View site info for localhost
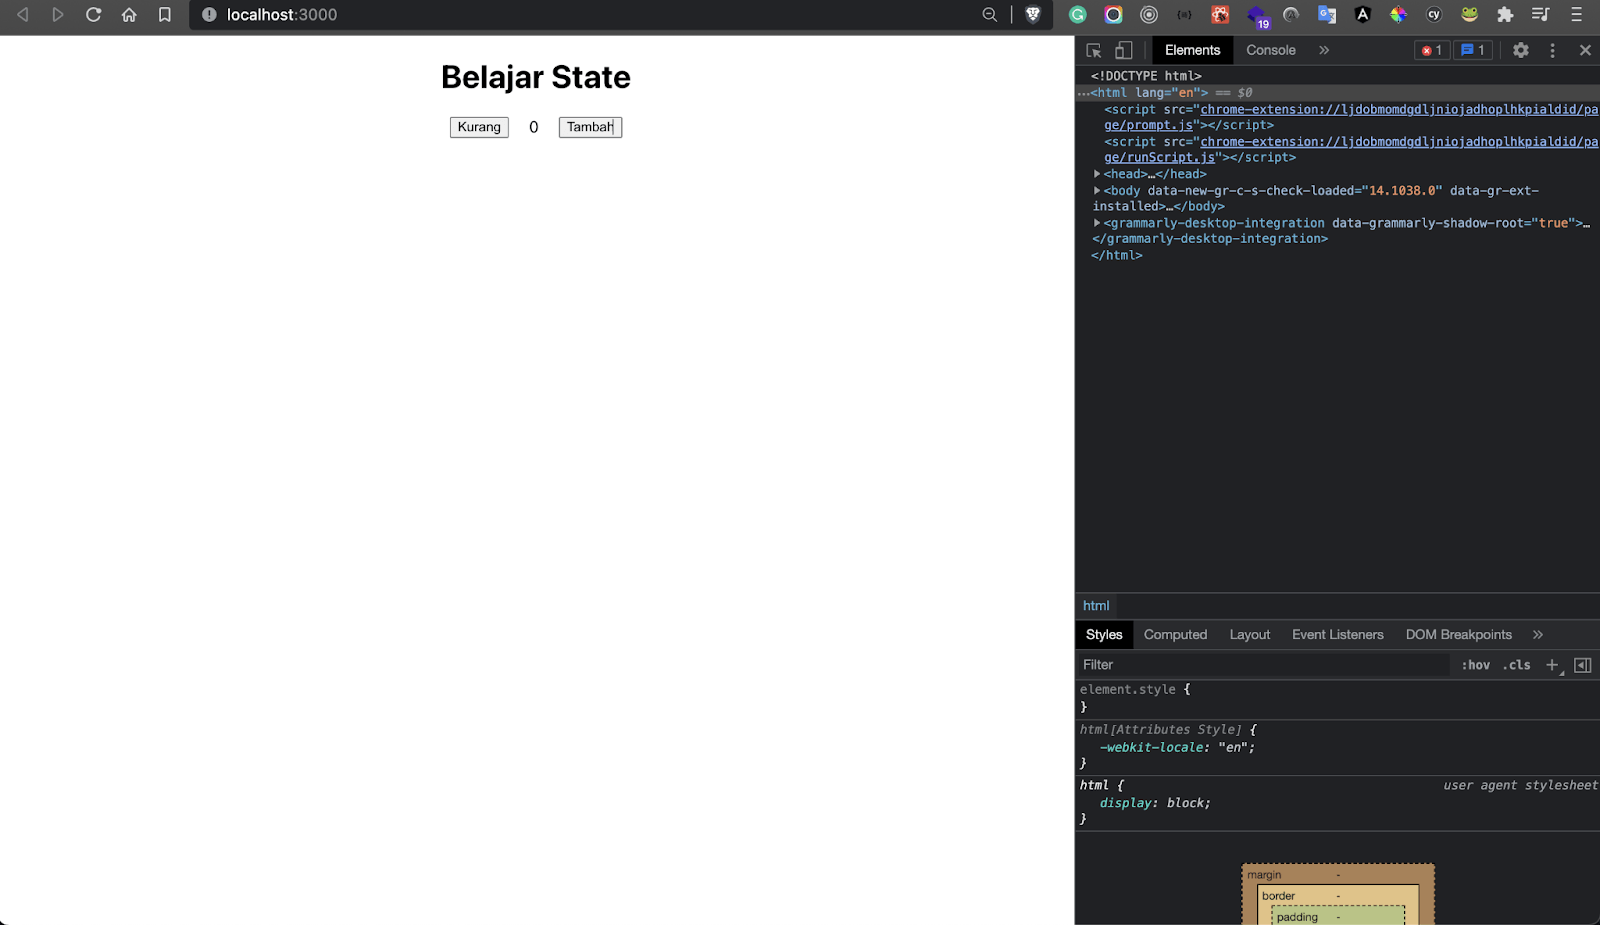Image resolution: width=1600 pixels, height=925 pixels. (209, 15)
